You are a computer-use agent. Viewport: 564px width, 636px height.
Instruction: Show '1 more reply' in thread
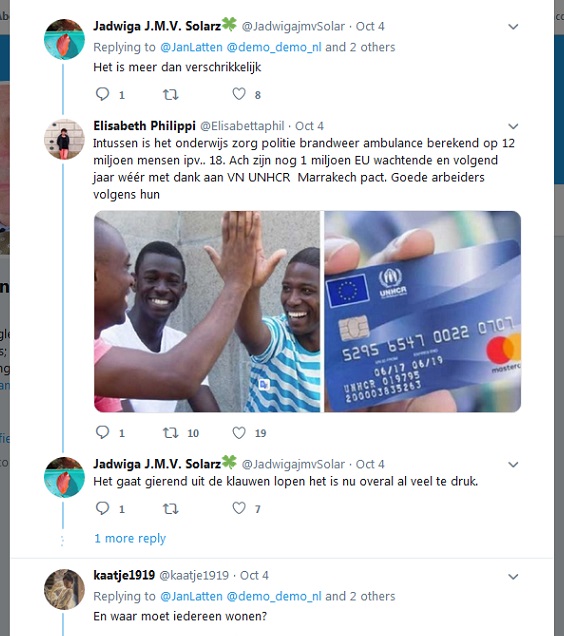coord(130,538)
